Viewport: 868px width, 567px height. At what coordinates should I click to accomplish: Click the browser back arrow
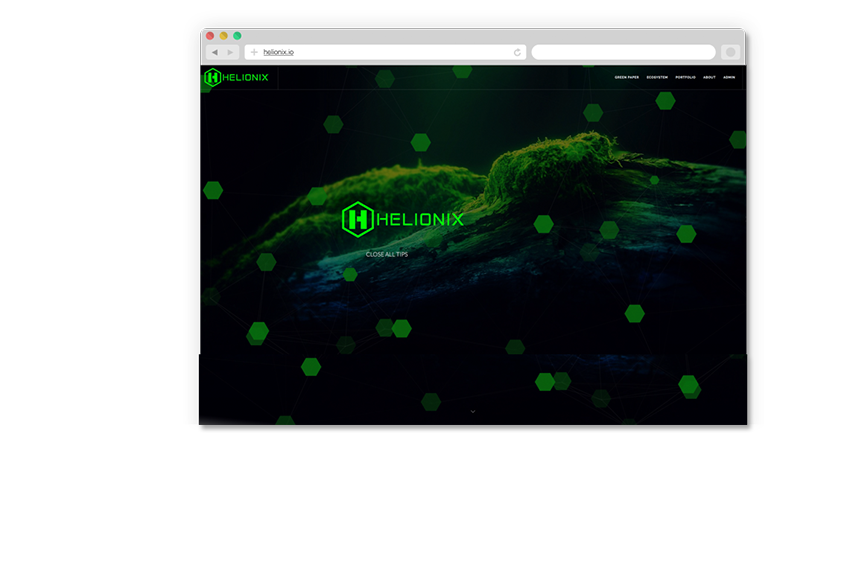pyautogui.click(x=214, y=52)
